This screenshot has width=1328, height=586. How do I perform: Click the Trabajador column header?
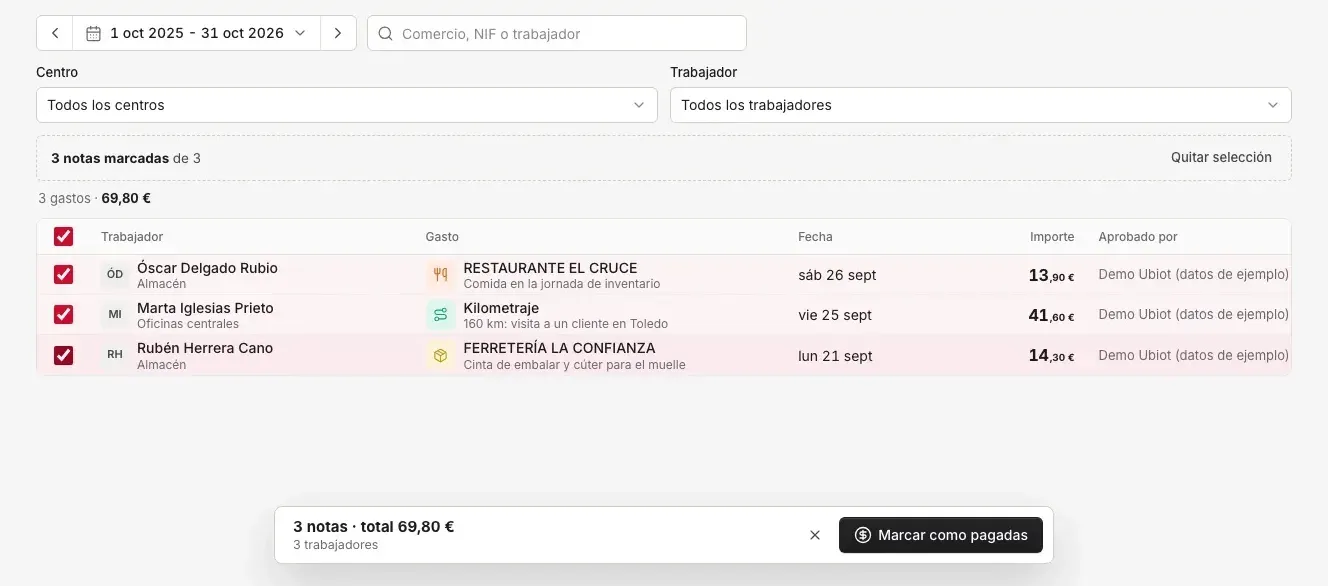(x=132, y=237)
